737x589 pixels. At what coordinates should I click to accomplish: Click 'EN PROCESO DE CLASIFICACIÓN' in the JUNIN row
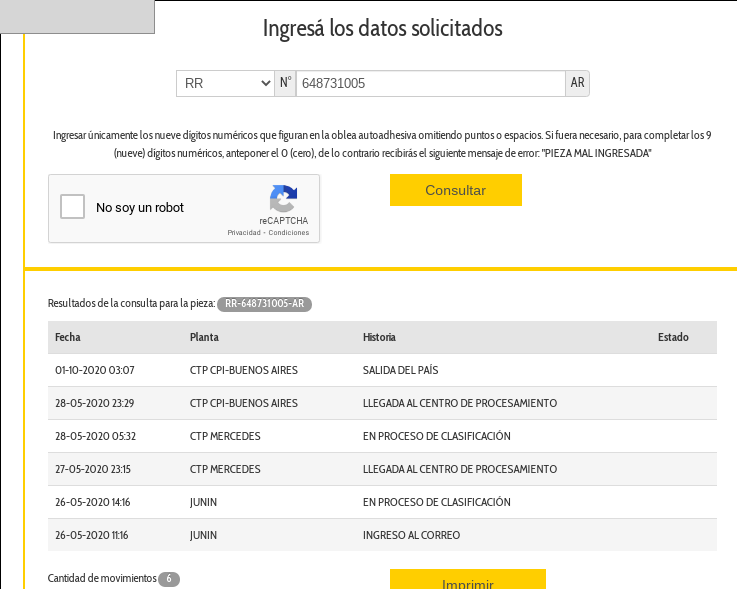437,502
